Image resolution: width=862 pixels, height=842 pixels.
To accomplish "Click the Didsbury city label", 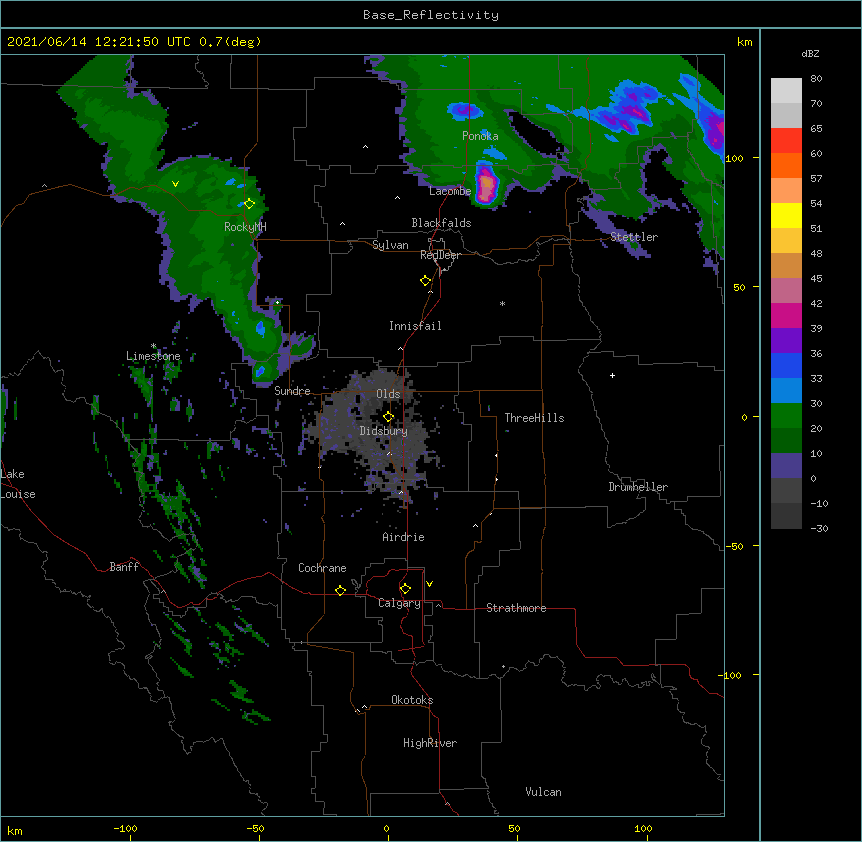I will [x=384, y=431].
